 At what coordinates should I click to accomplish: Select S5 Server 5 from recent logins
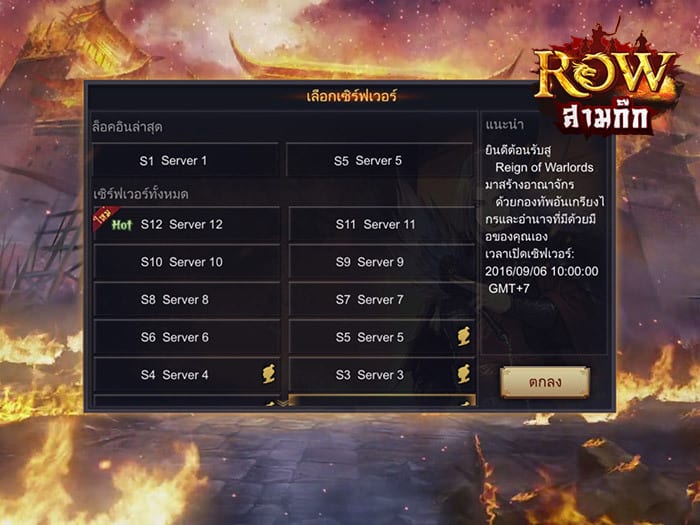point(379,160)
